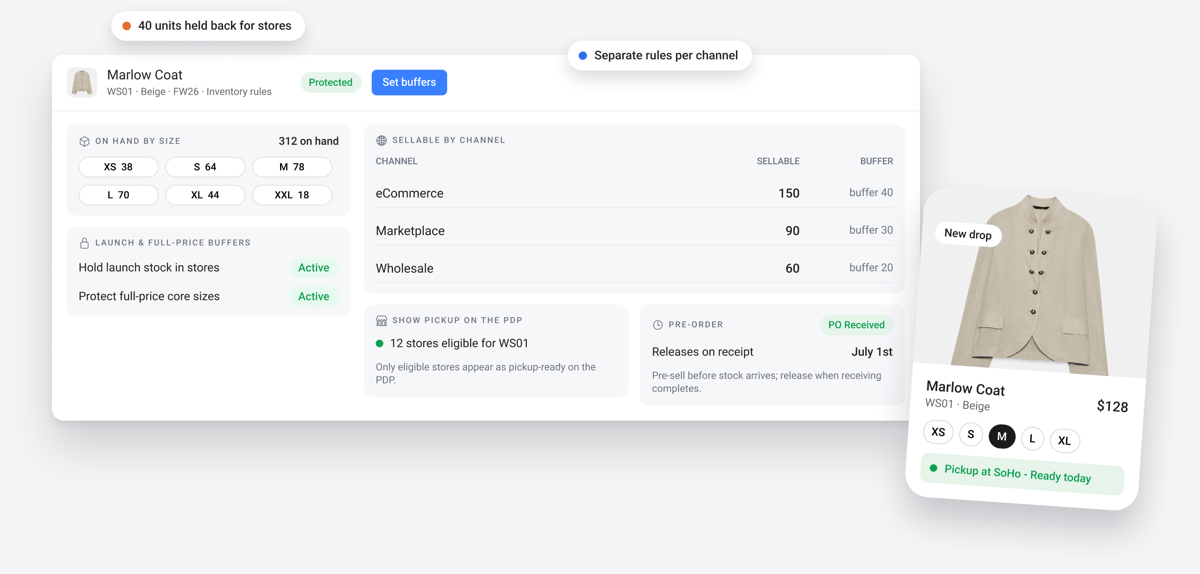
Task: Click the eCommerce sellable value 150
Action: pos(788,193)
